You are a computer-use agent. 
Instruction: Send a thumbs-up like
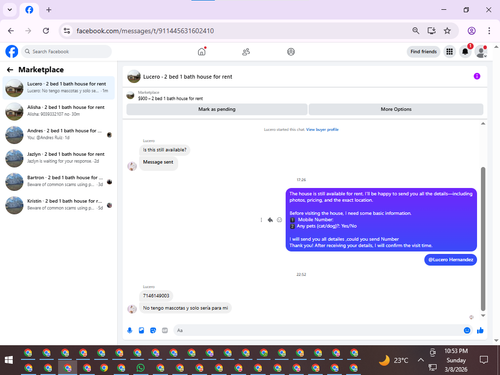[480, 330]
